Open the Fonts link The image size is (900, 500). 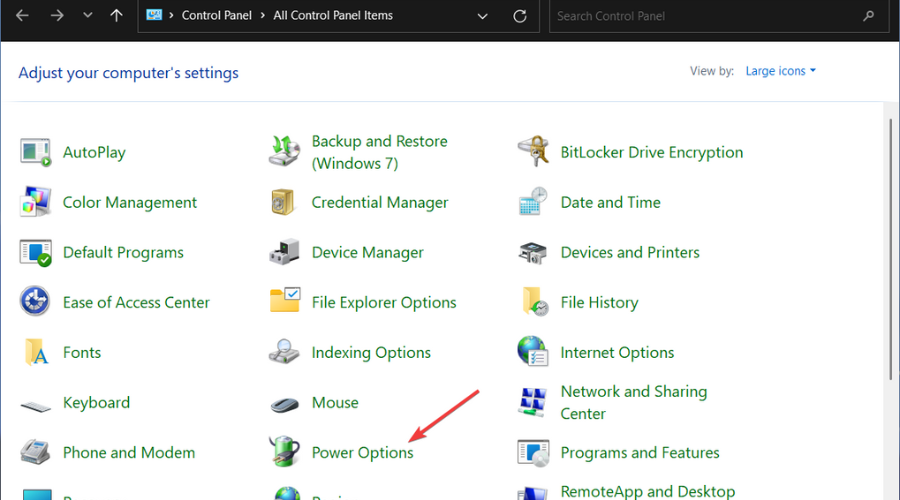point(82,352)
